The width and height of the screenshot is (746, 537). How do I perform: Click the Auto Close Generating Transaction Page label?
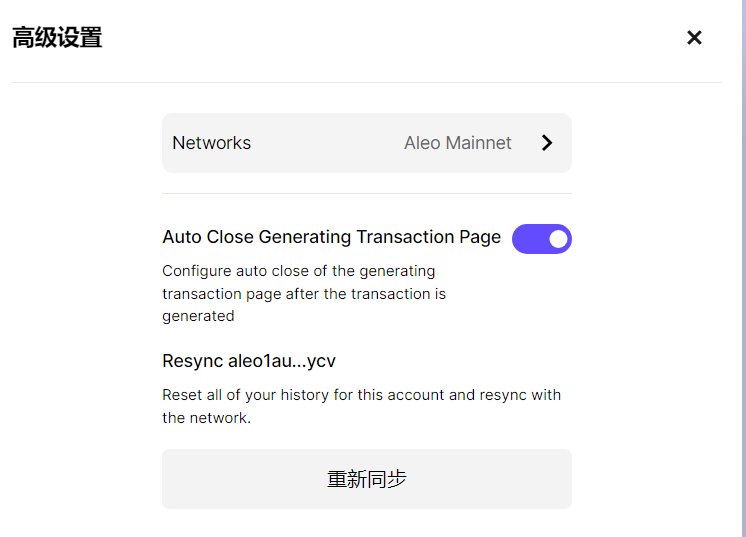(331, 237)
